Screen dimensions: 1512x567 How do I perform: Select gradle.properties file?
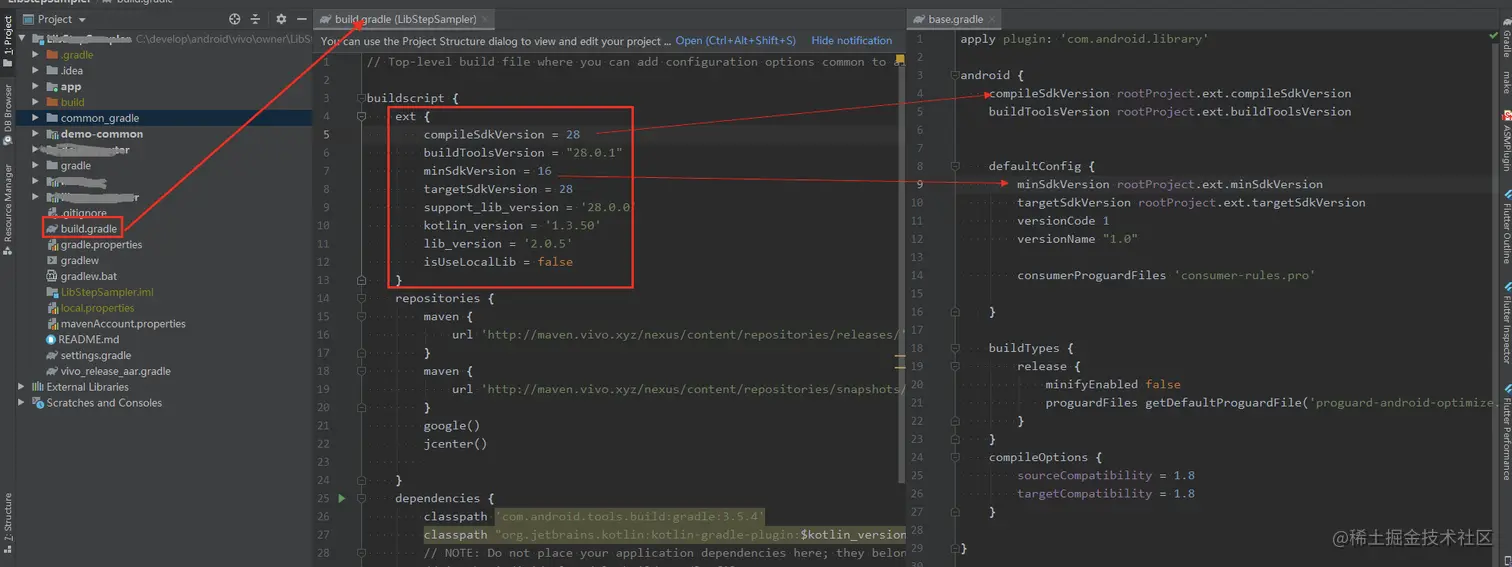pyautogui.click(x=94, y=245)
